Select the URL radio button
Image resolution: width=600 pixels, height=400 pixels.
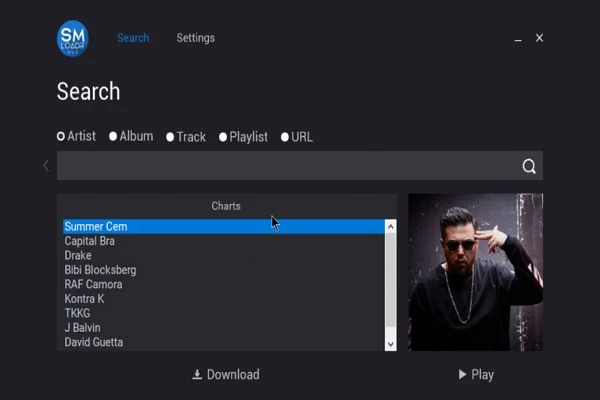(285, 137)
